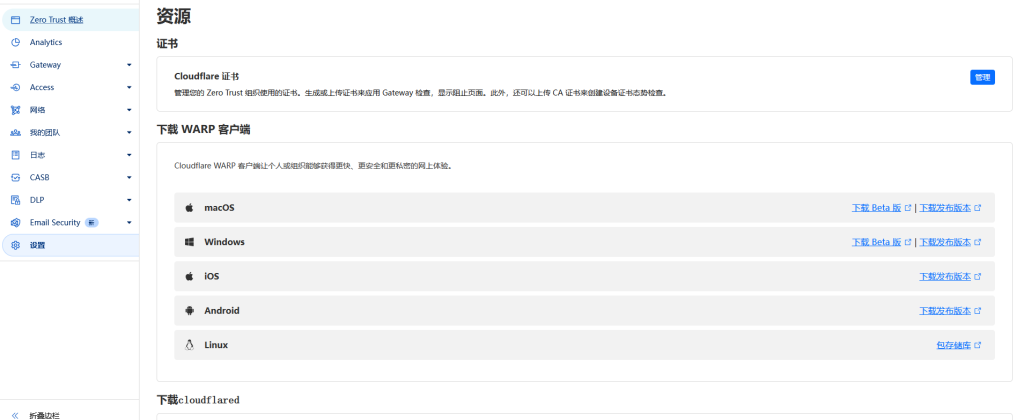Click external-link icon beside Windows 下载 Beta 版
The image size is (1024, 420).
click(x=907, y=242)
